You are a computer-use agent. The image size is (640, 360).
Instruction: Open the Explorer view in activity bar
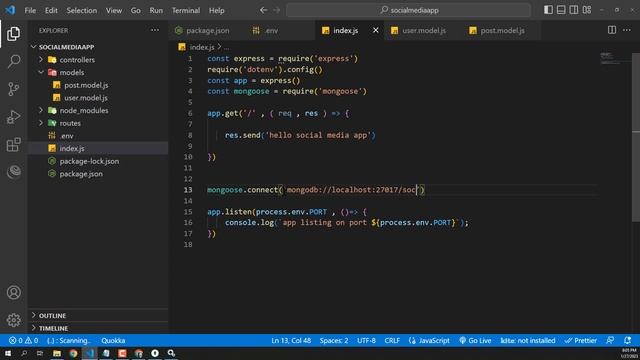(x=13, y=34)
